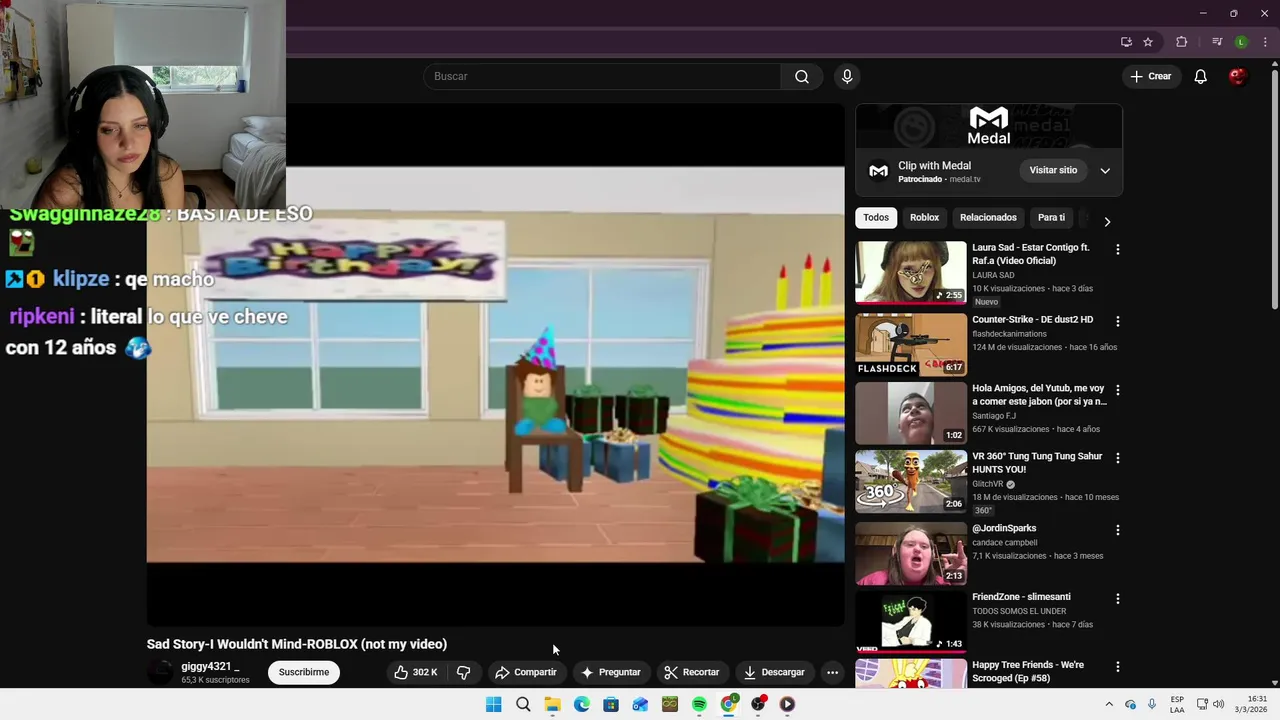Image resolution: width=1280 pixels, height=720 pixels.
Task: Click the video player area
Action: click(x=496, y=365)
